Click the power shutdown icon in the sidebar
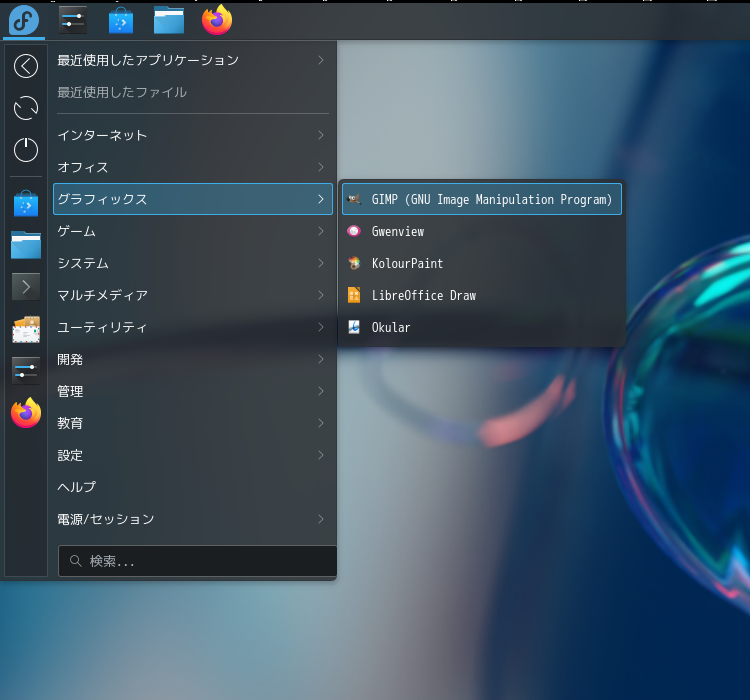The image size is (750, 700). click(x=26, y=150)
